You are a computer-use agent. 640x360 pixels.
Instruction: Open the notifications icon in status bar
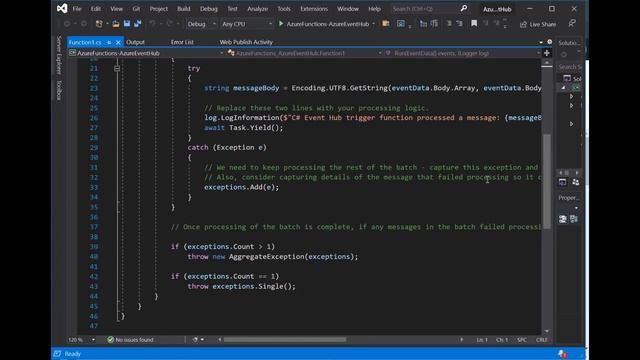tap(562, 354)
